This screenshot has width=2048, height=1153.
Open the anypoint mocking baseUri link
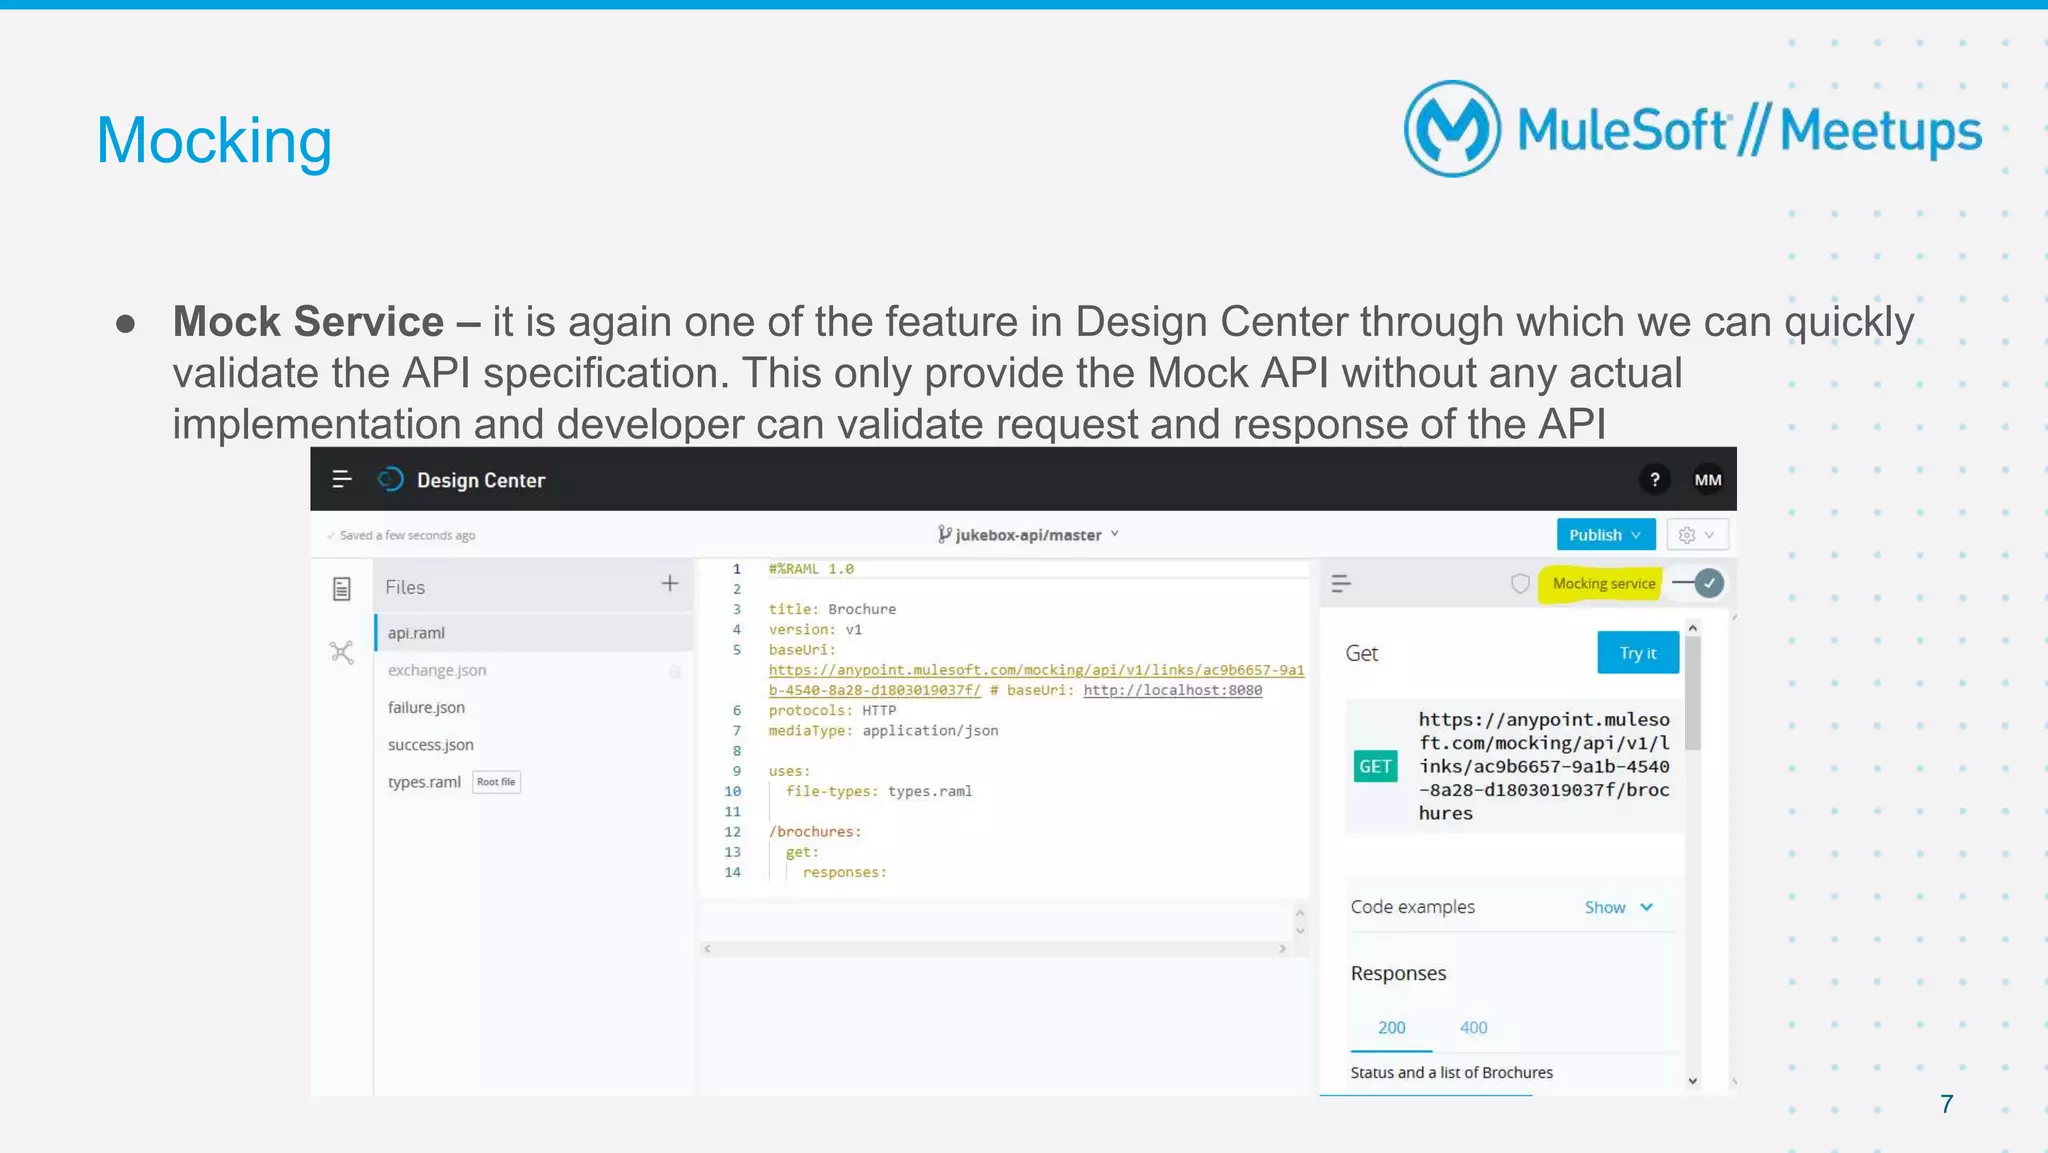click(1036, 680)
